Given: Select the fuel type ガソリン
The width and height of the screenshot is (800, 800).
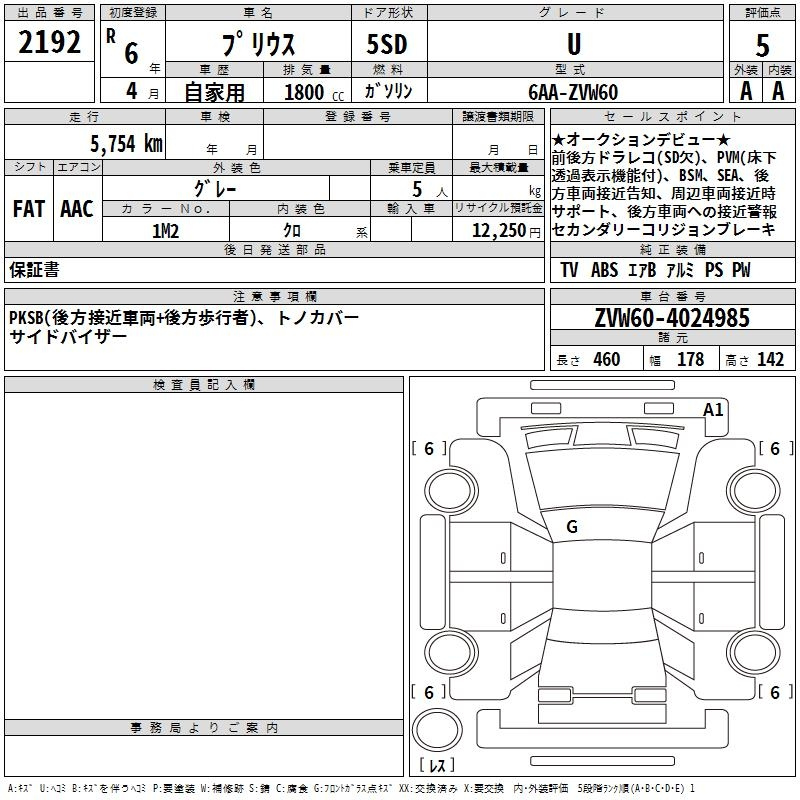Looking at the screenshot, I should [389, 91].
